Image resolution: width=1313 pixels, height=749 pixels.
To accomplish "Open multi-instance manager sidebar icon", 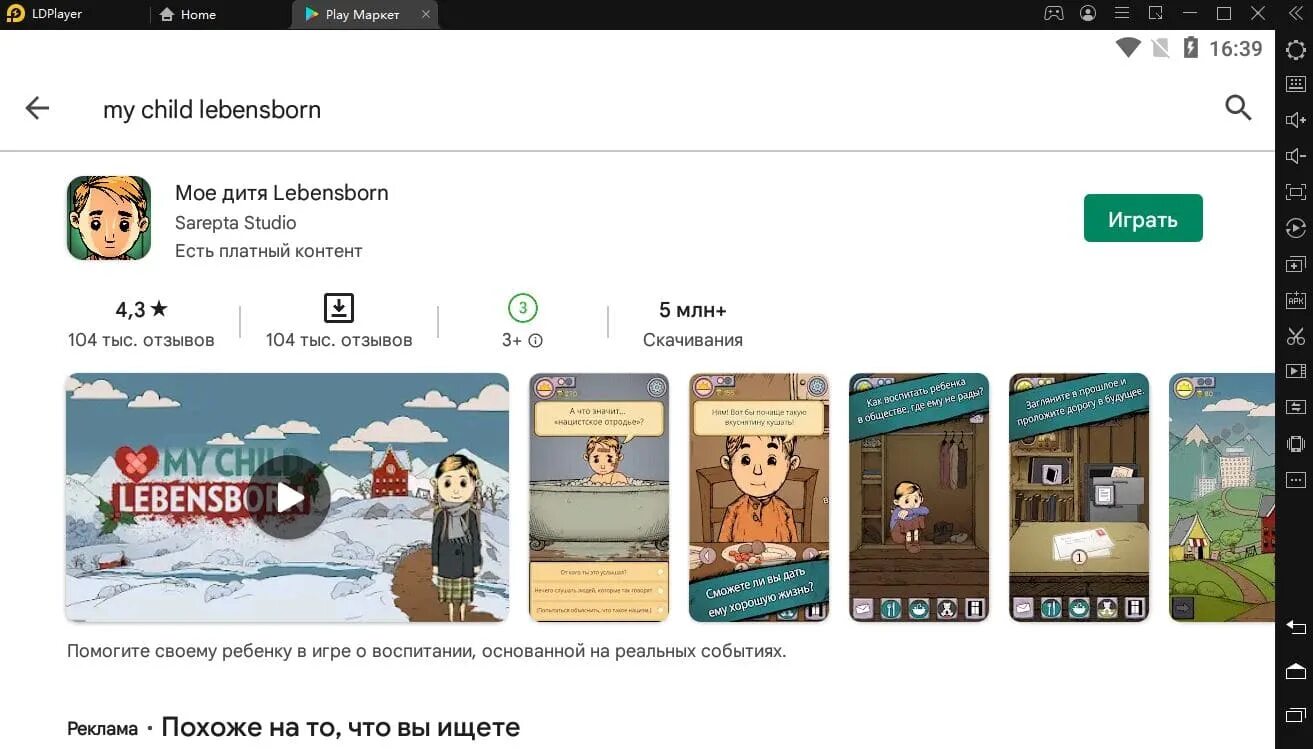I will 1295,265.
